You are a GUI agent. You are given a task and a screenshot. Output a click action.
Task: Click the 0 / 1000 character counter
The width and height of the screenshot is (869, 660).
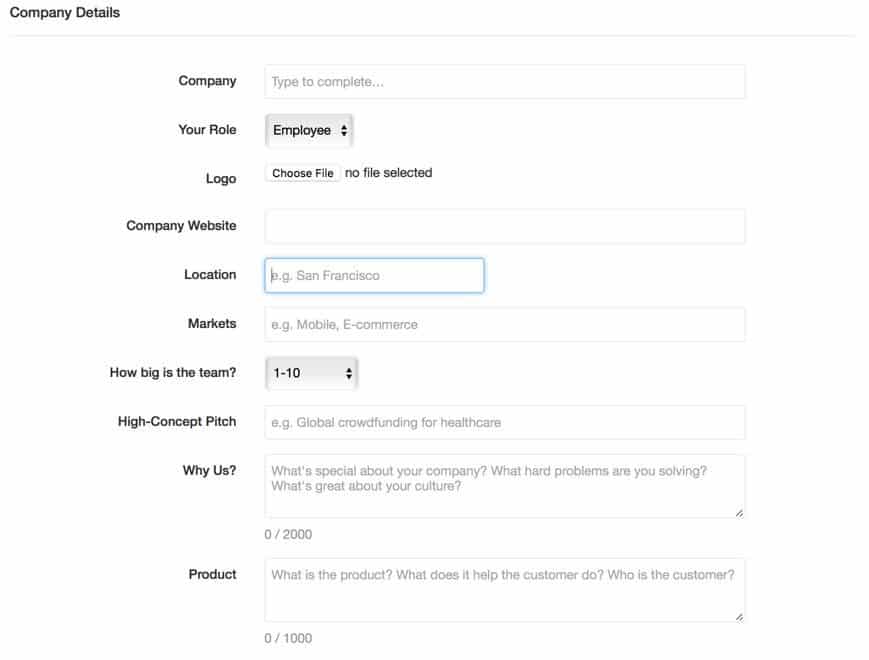(x=288, y=638)
